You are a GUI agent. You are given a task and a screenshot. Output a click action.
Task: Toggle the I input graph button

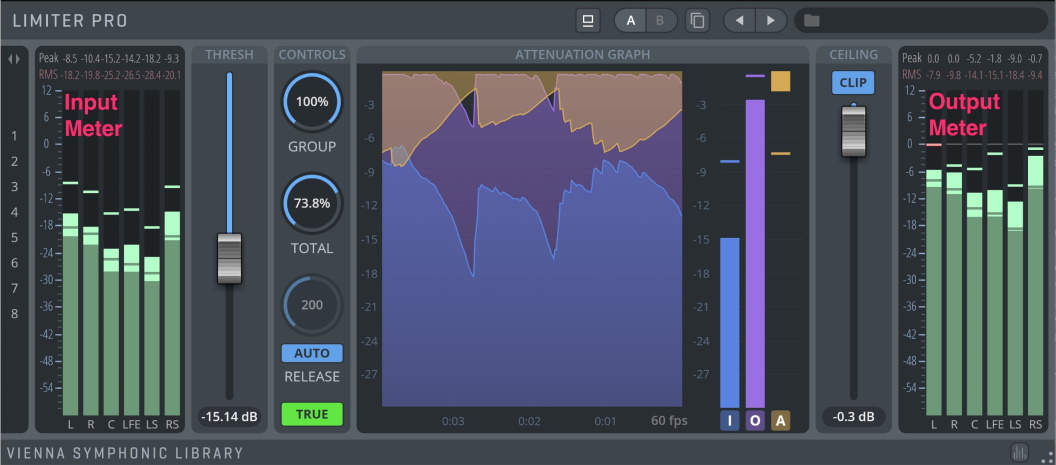(730, 421)
